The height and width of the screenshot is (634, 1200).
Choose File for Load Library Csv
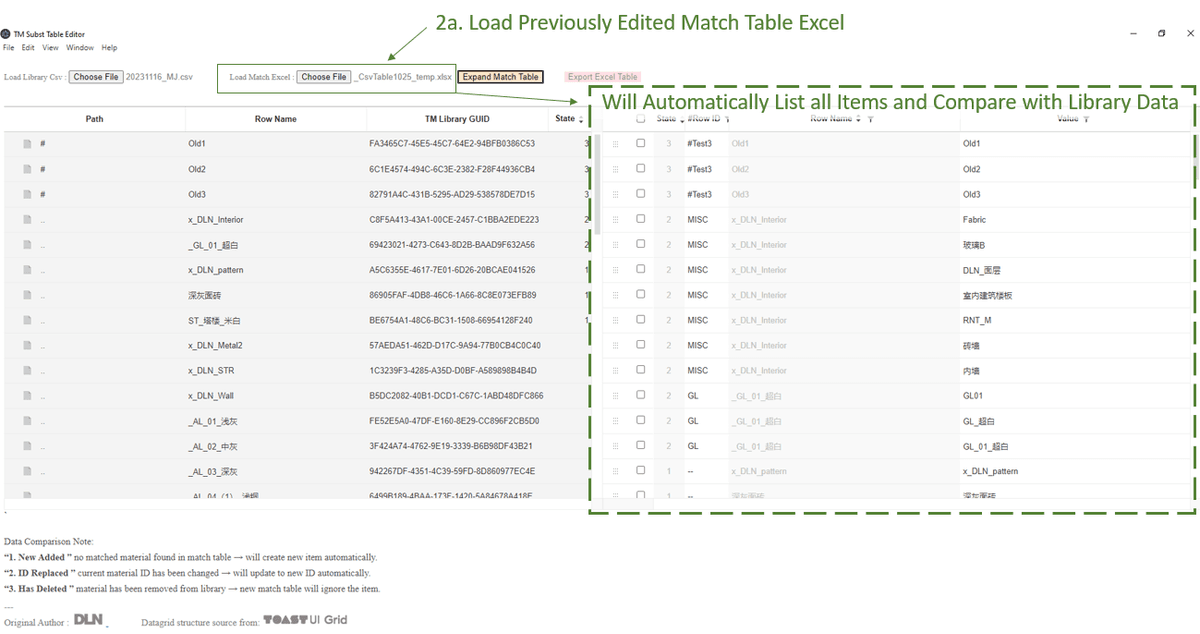pyautogui.click(x=96, y=77)
